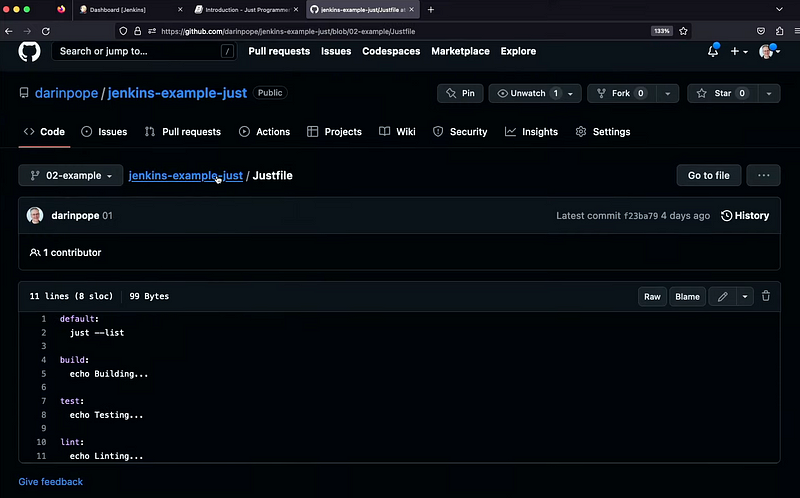
Task: Open the jenkins-example-just repo title link
Action: pyautogui.click(x=177, y=93)
